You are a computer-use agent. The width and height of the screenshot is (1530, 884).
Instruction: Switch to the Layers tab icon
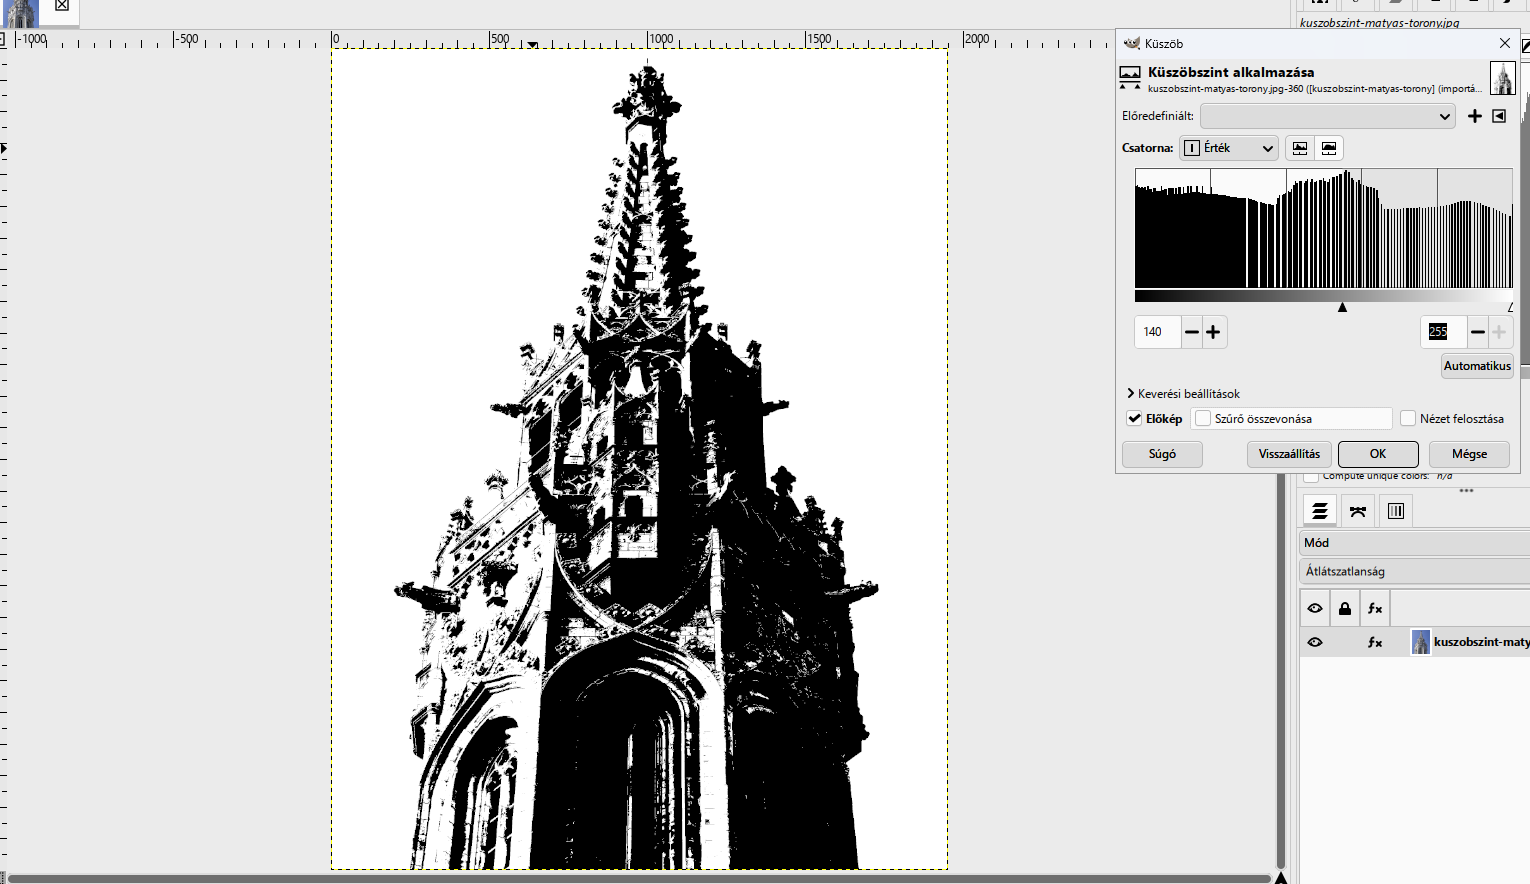coord(1319,511)
